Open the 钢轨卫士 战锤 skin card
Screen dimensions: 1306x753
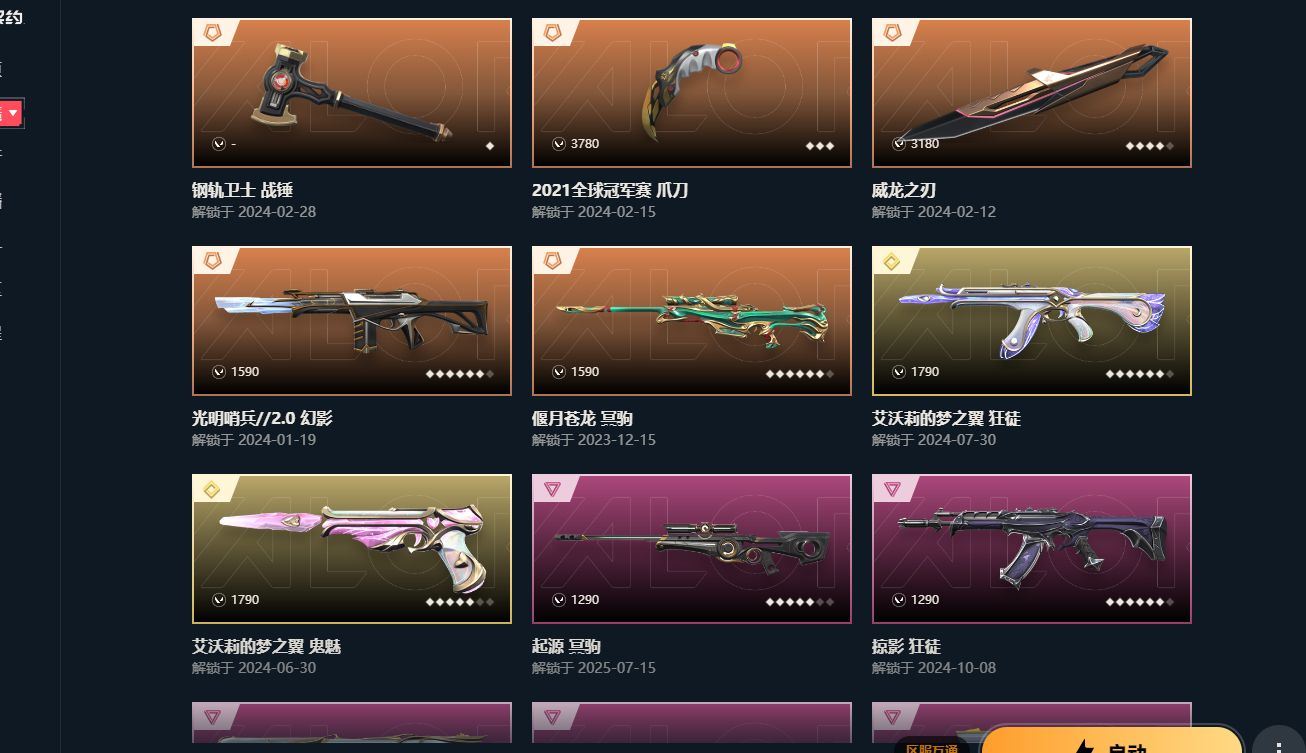(x=352, y=93)
